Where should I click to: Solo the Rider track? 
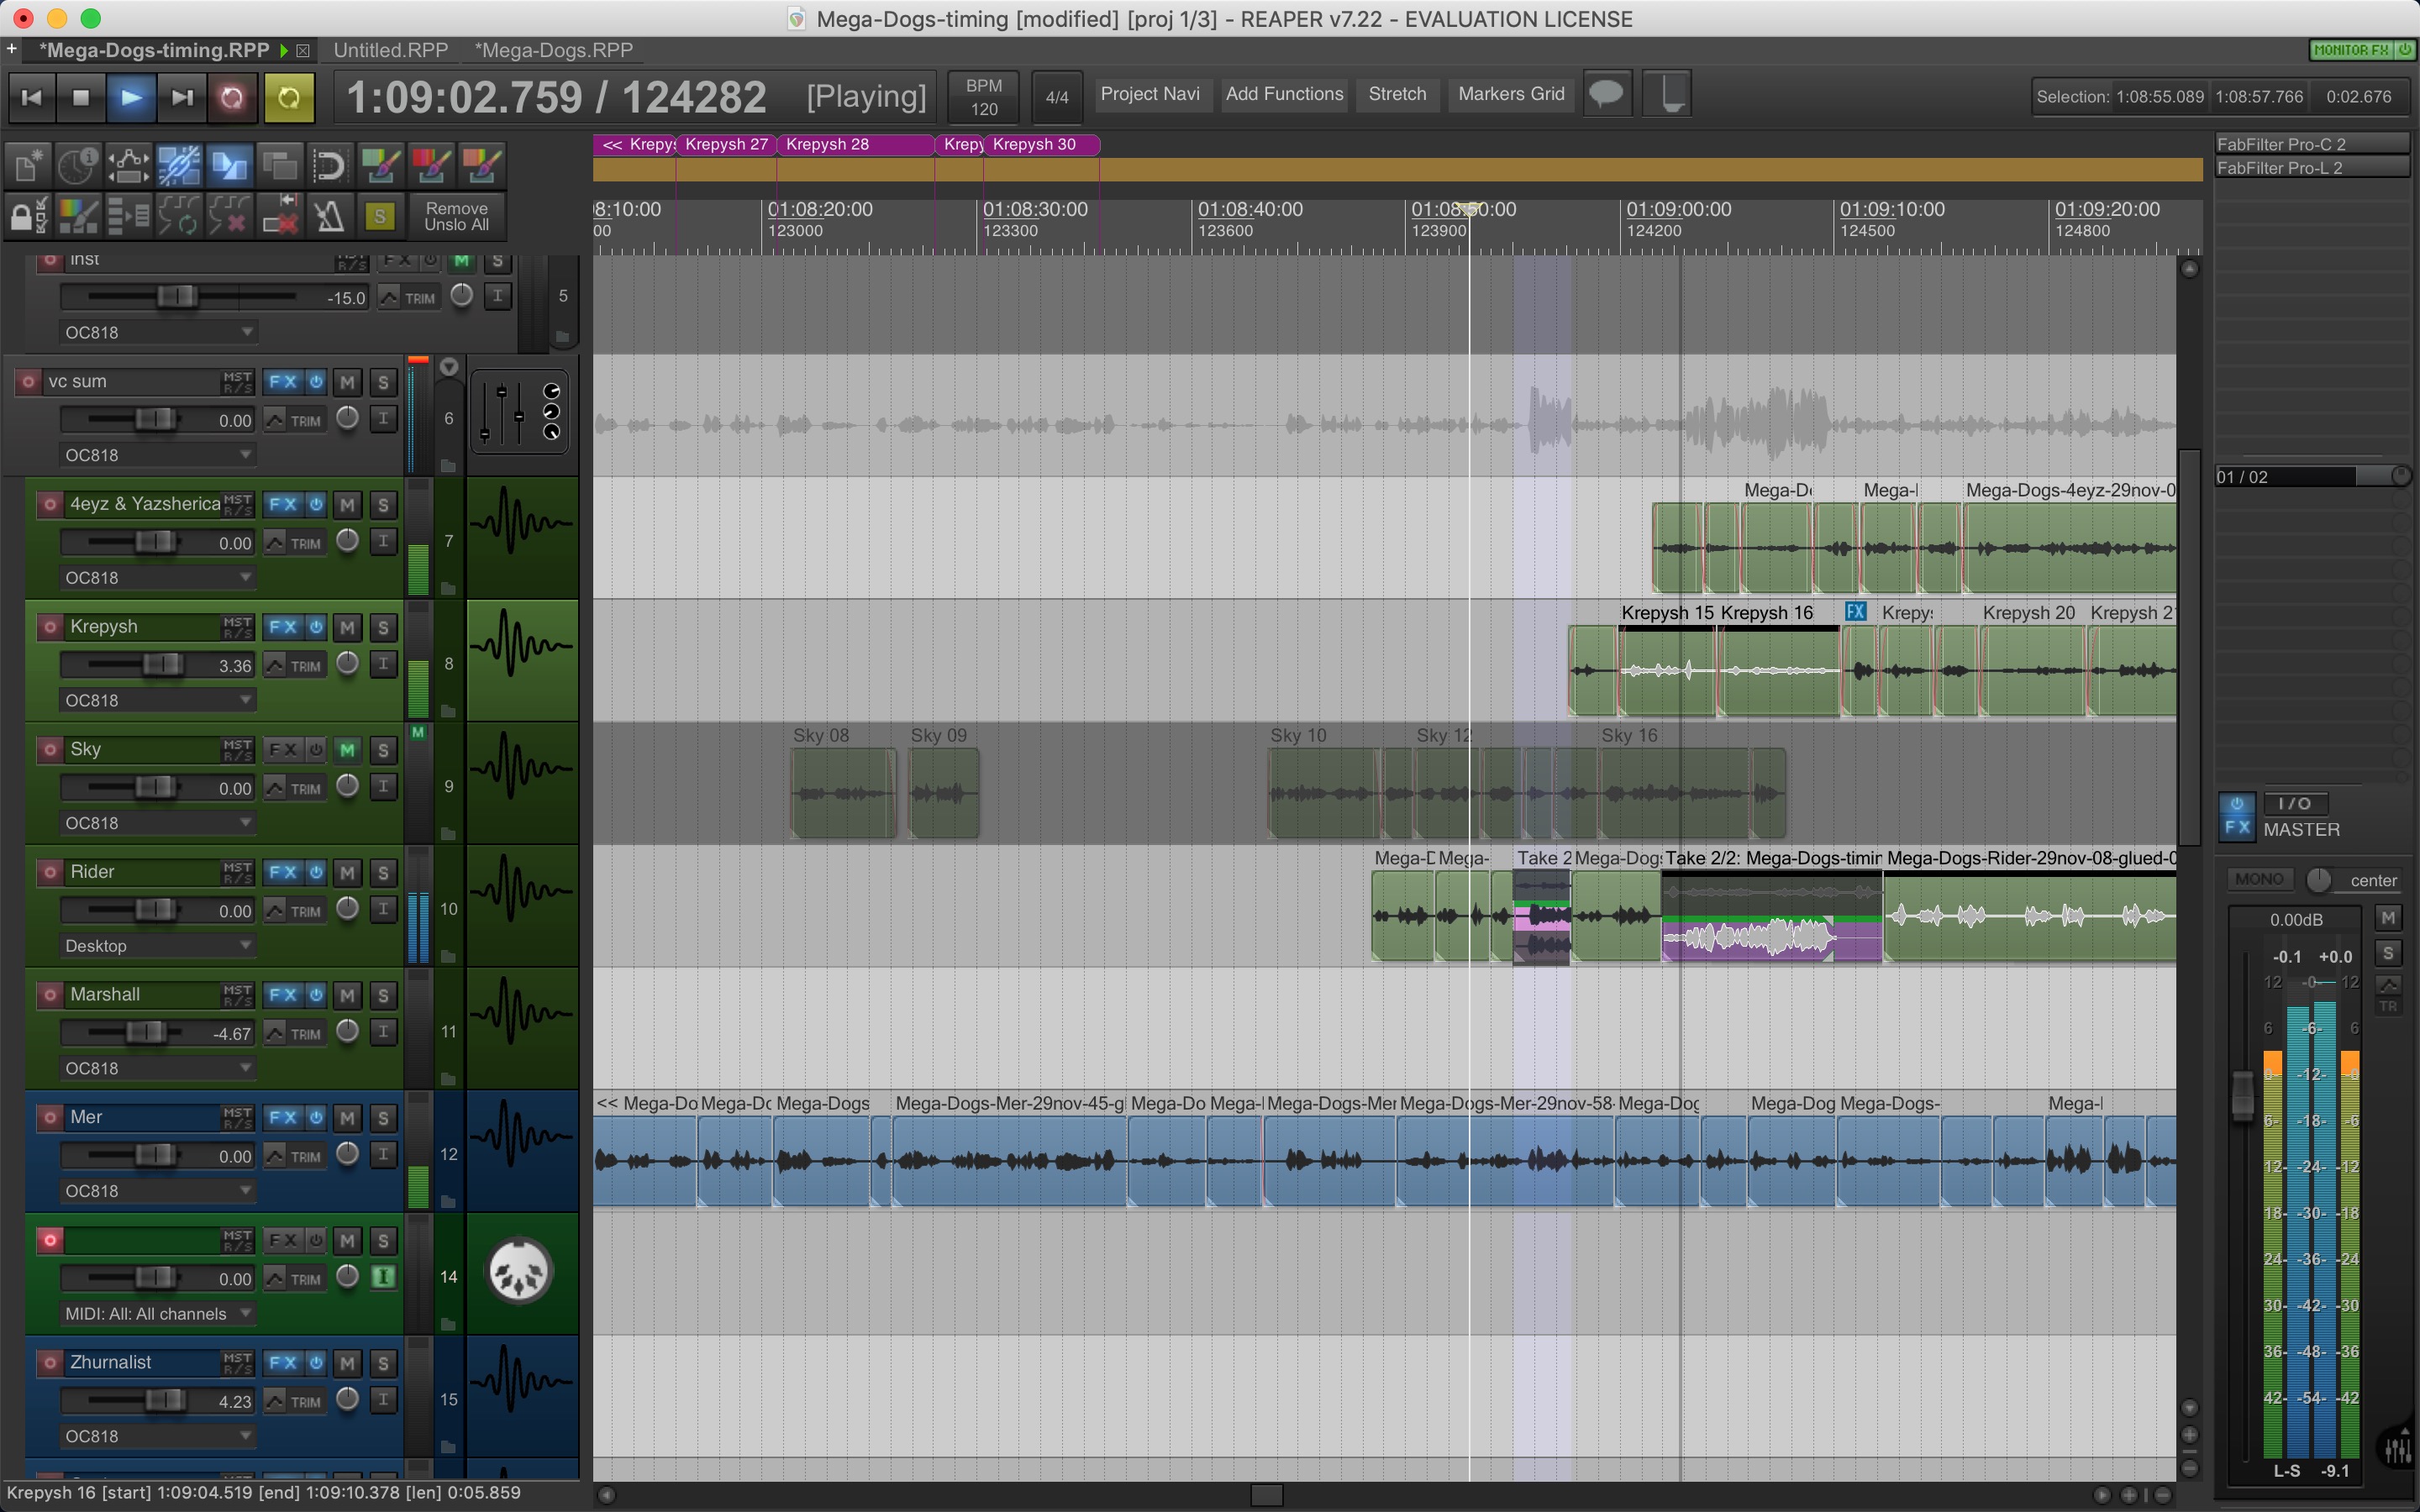(x=382, y=872)
